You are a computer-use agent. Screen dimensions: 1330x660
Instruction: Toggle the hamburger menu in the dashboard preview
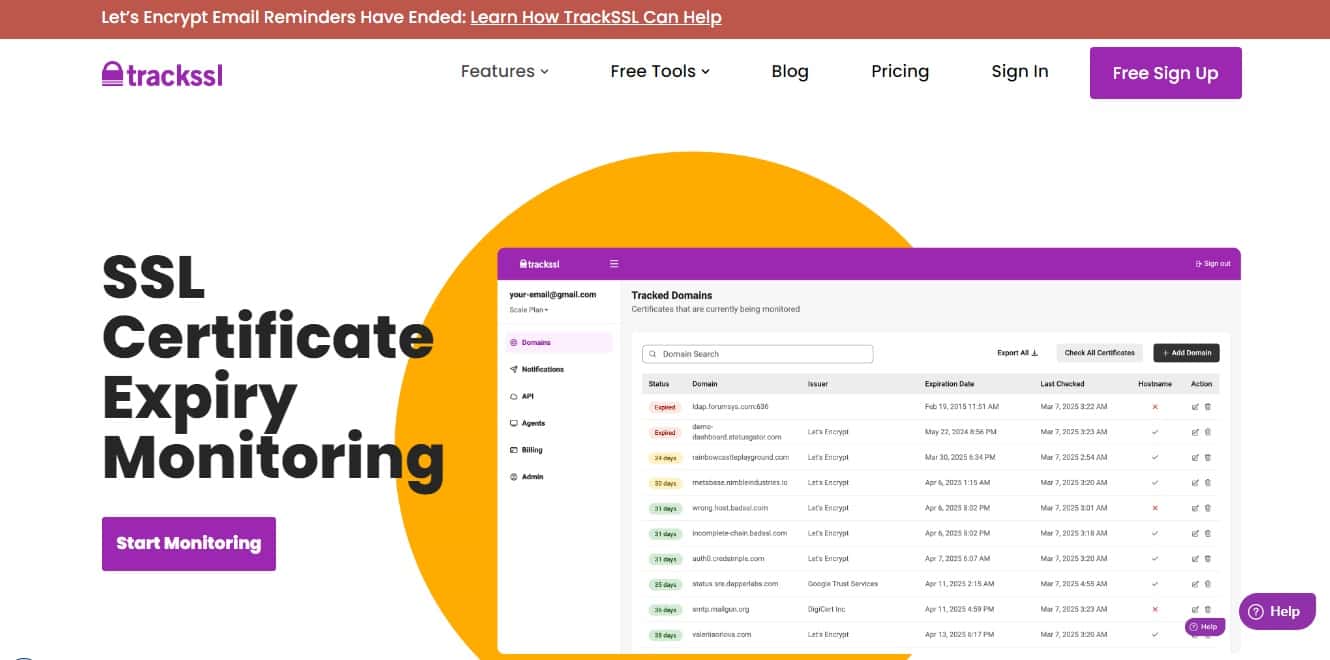coord(614,264)
